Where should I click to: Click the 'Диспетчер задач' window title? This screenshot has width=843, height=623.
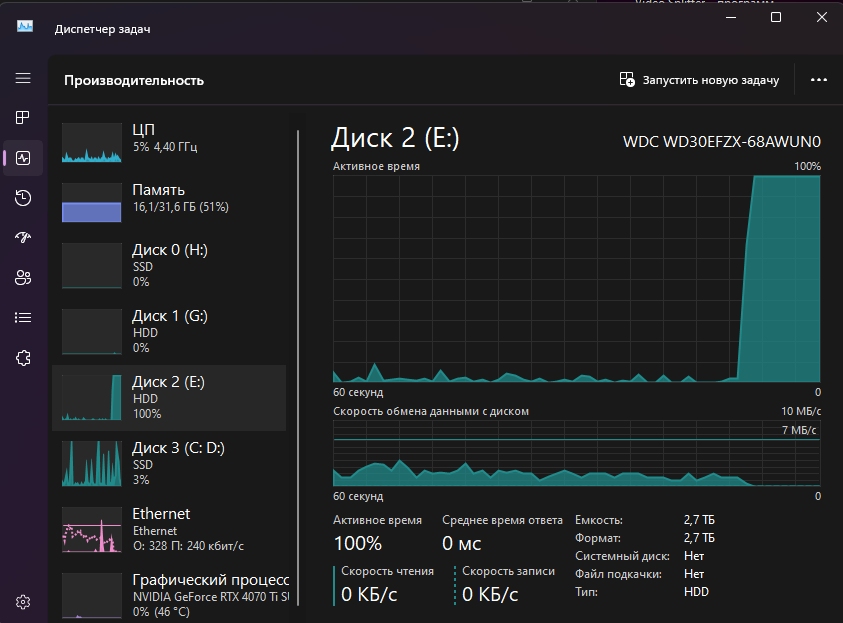[102, 29]
